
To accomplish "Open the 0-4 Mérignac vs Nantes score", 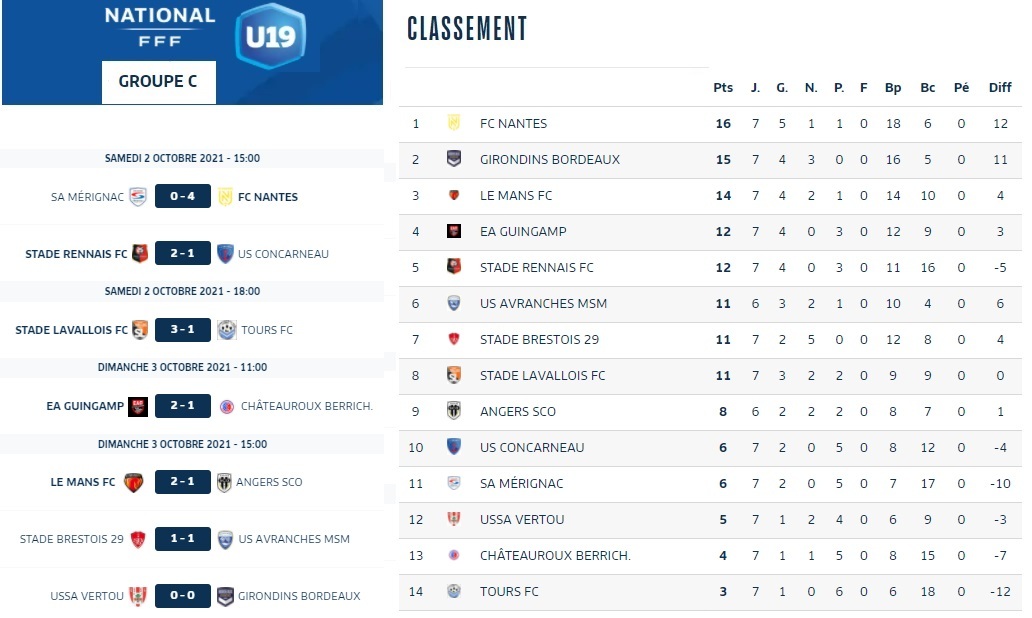I will coord(182,197).
